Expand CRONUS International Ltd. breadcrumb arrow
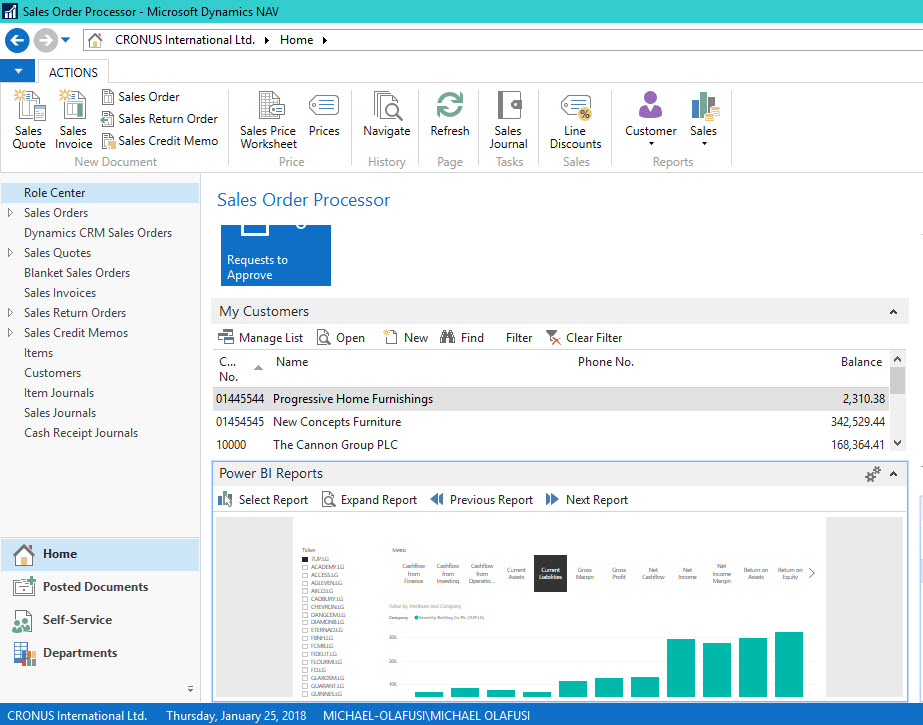Viewport: 923px width, 725px height. pos(267,40)
